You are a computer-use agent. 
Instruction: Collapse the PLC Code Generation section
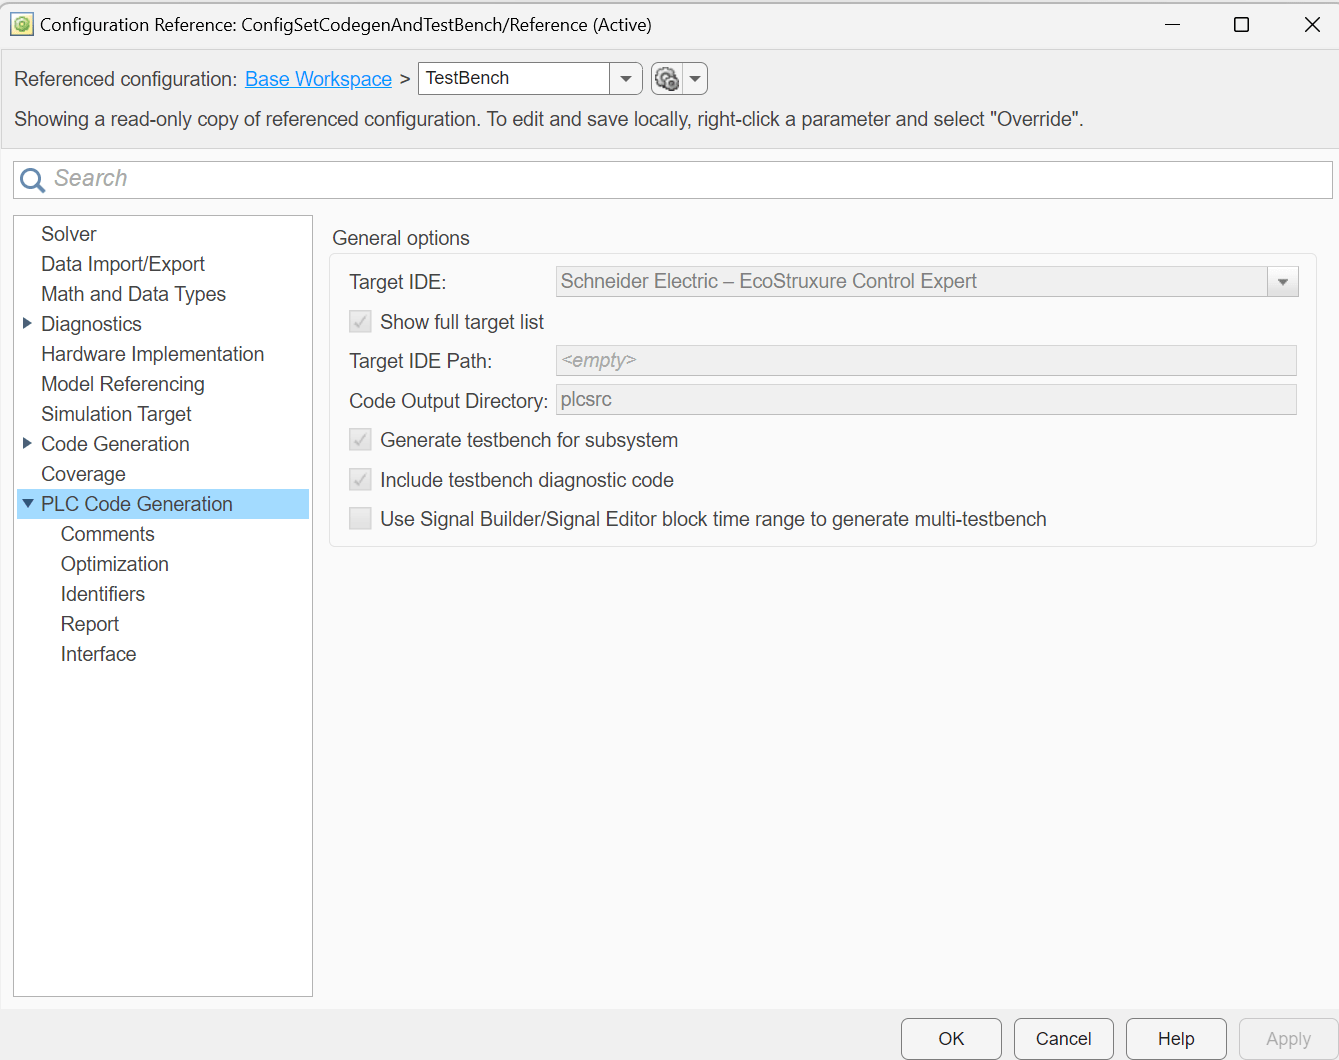tap(28, 503)
